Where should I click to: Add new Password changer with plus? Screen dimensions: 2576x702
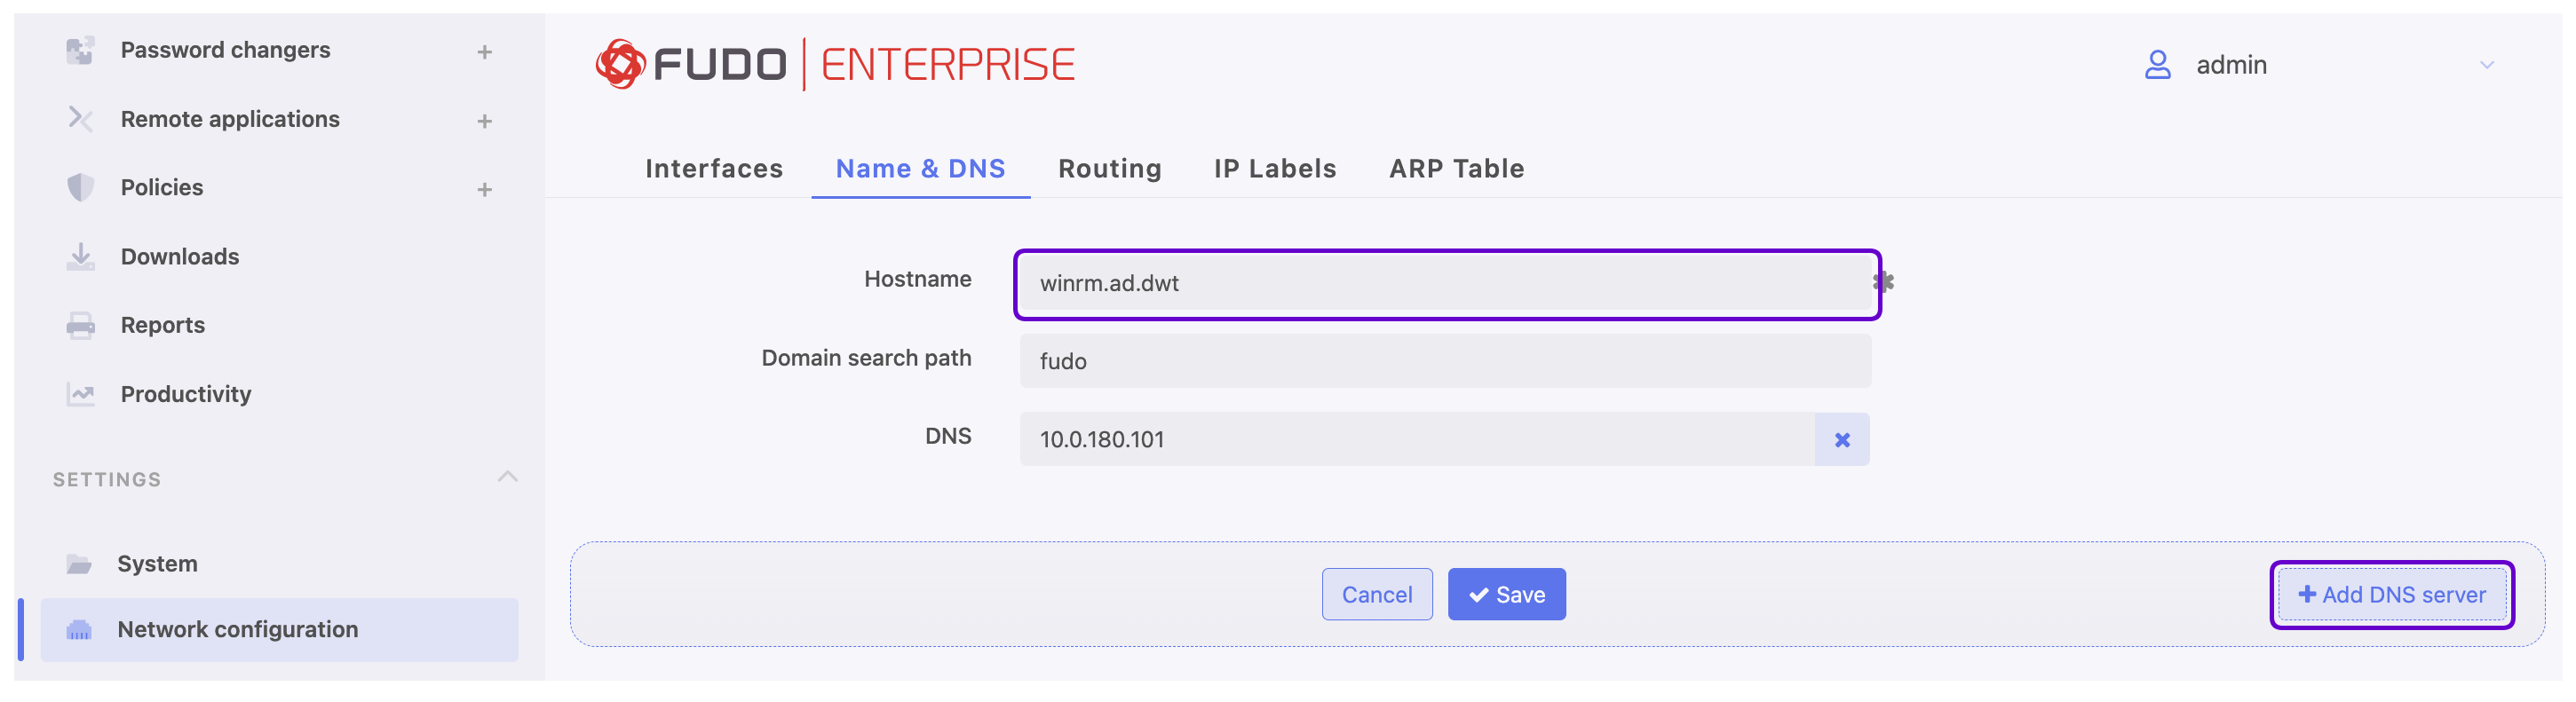coord(485,52)
